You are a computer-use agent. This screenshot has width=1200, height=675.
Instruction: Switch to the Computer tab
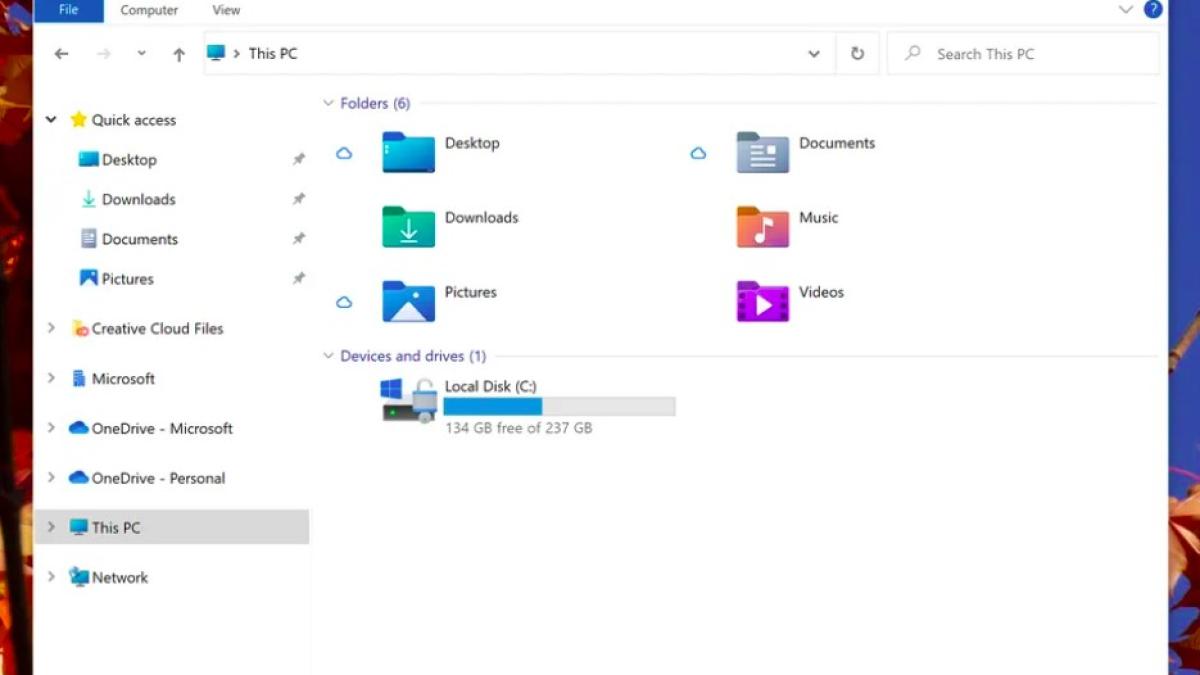click(148, 10)
